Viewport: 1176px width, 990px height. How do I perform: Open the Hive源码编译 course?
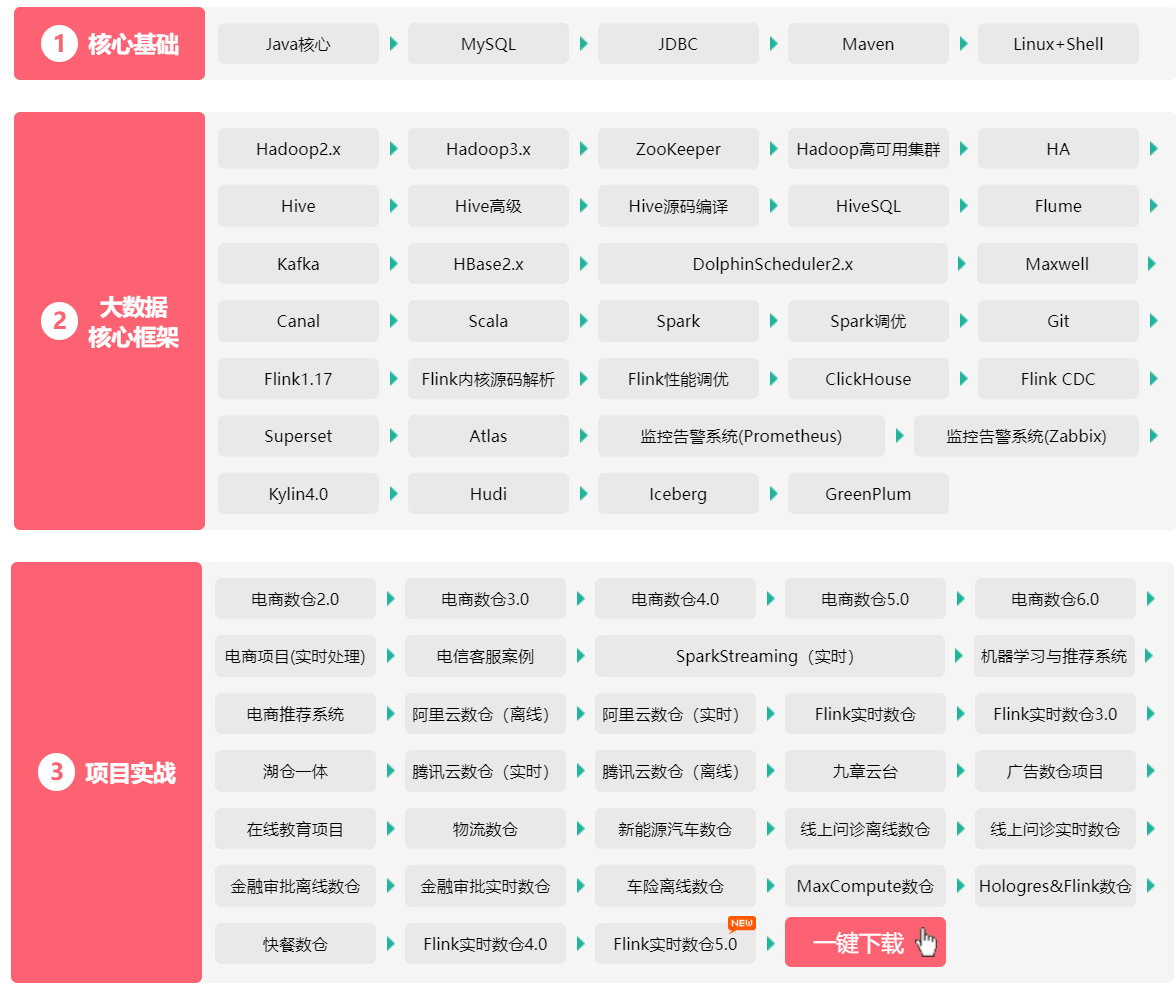tap(678, 207)
